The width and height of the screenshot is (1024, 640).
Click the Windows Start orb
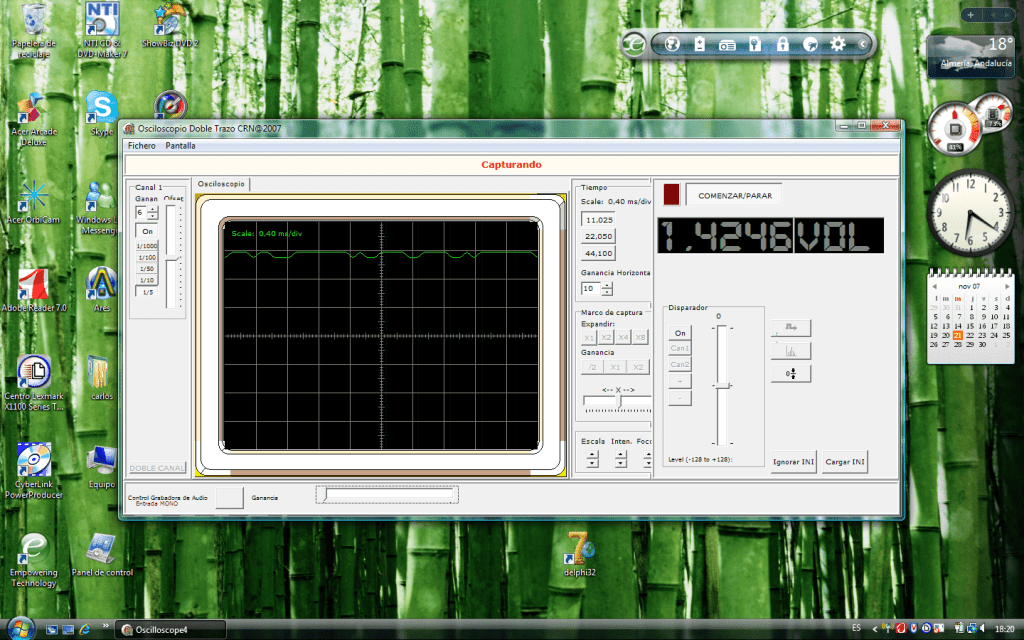(20, 627)
